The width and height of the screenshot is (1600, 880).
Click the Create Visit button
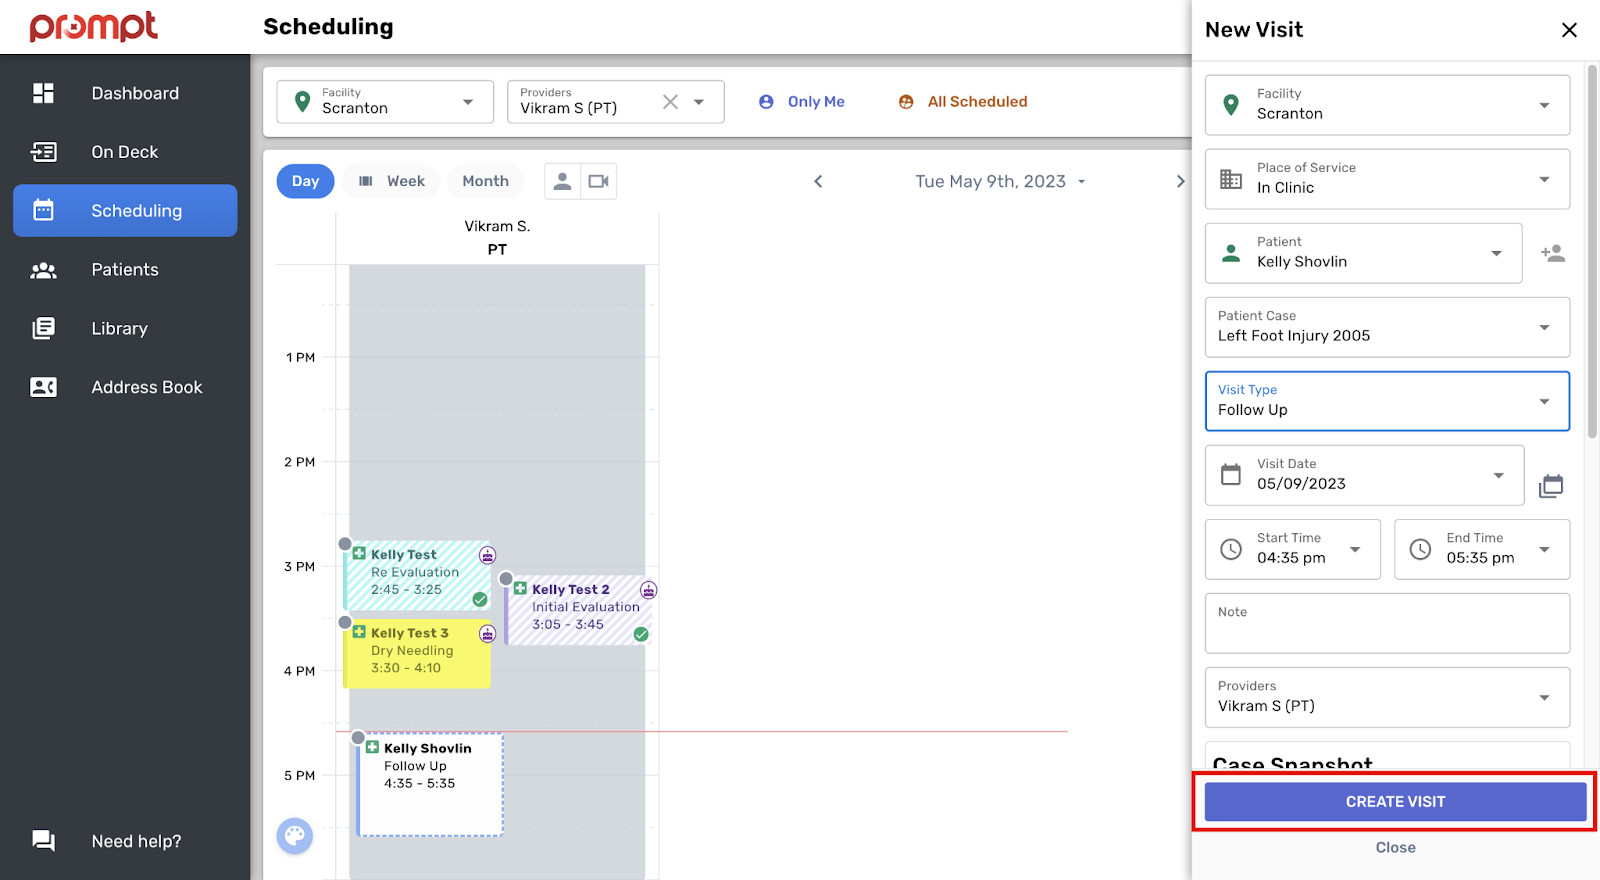[1394, 802]
